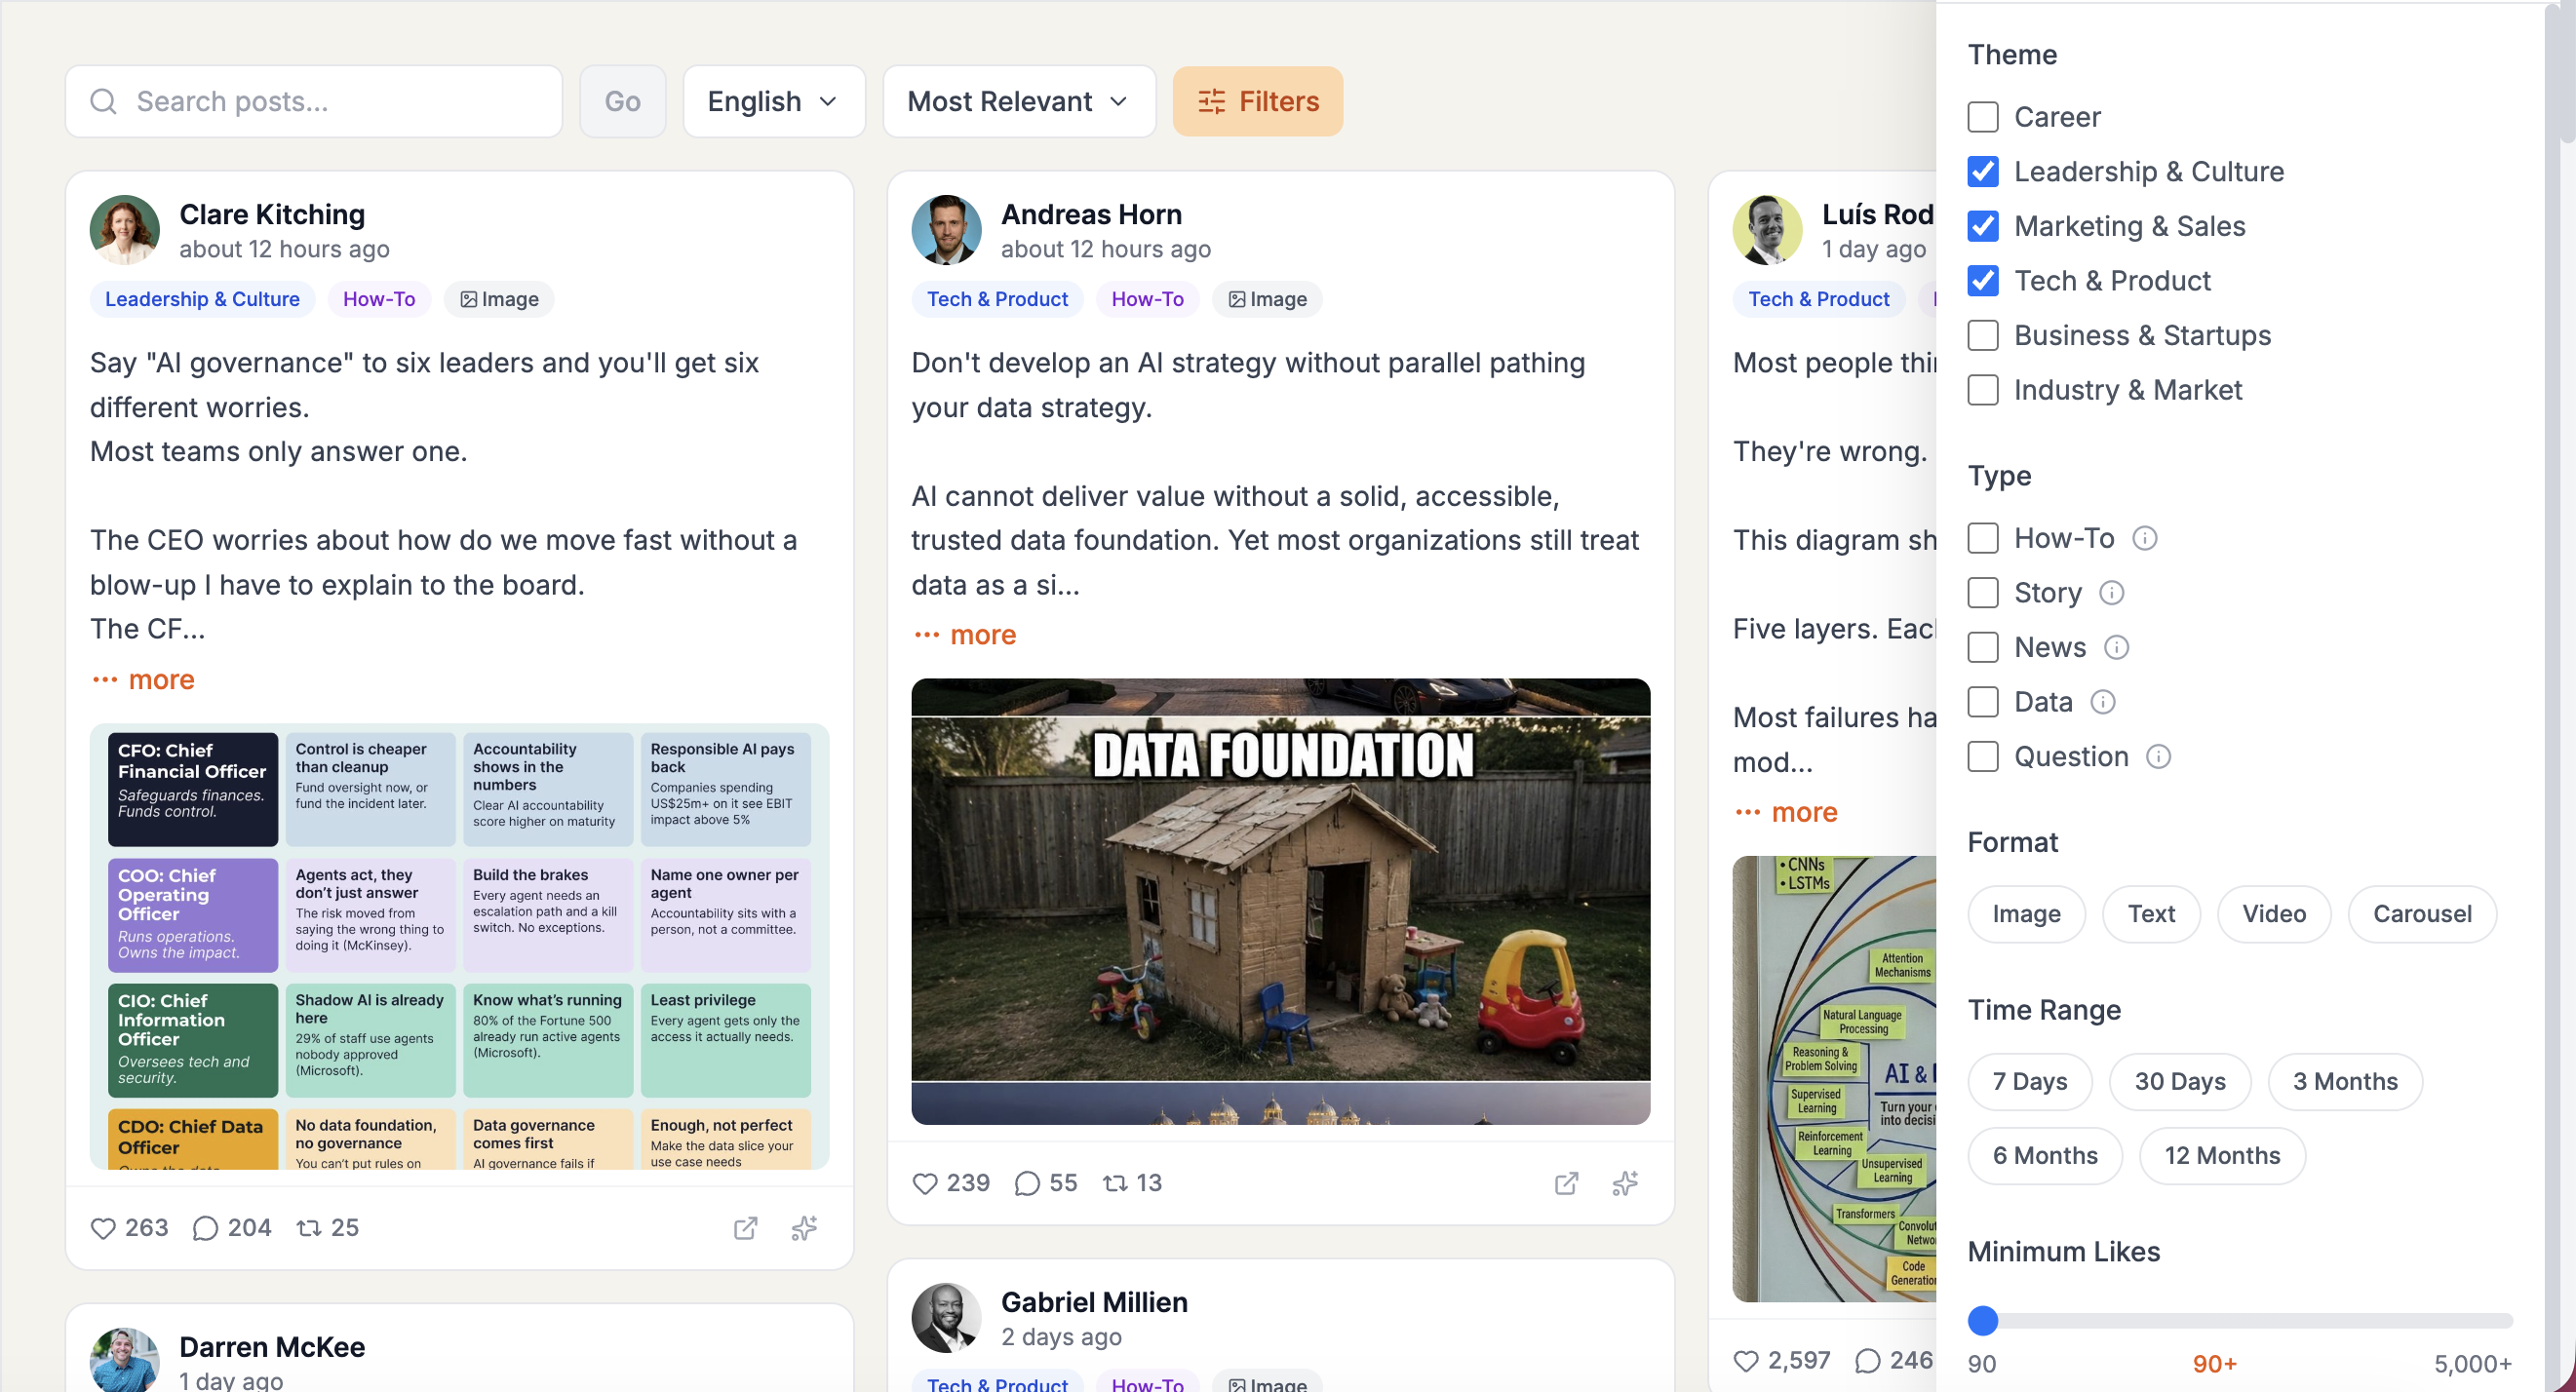Click Minimum Likes slider handle

pos(1982,1321)
